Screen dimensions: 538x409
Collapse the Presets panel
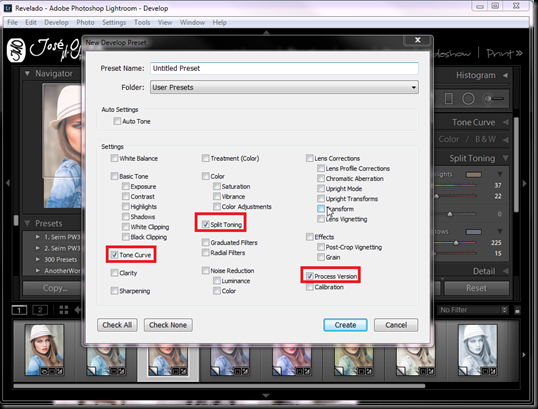(x=27, y=223)
